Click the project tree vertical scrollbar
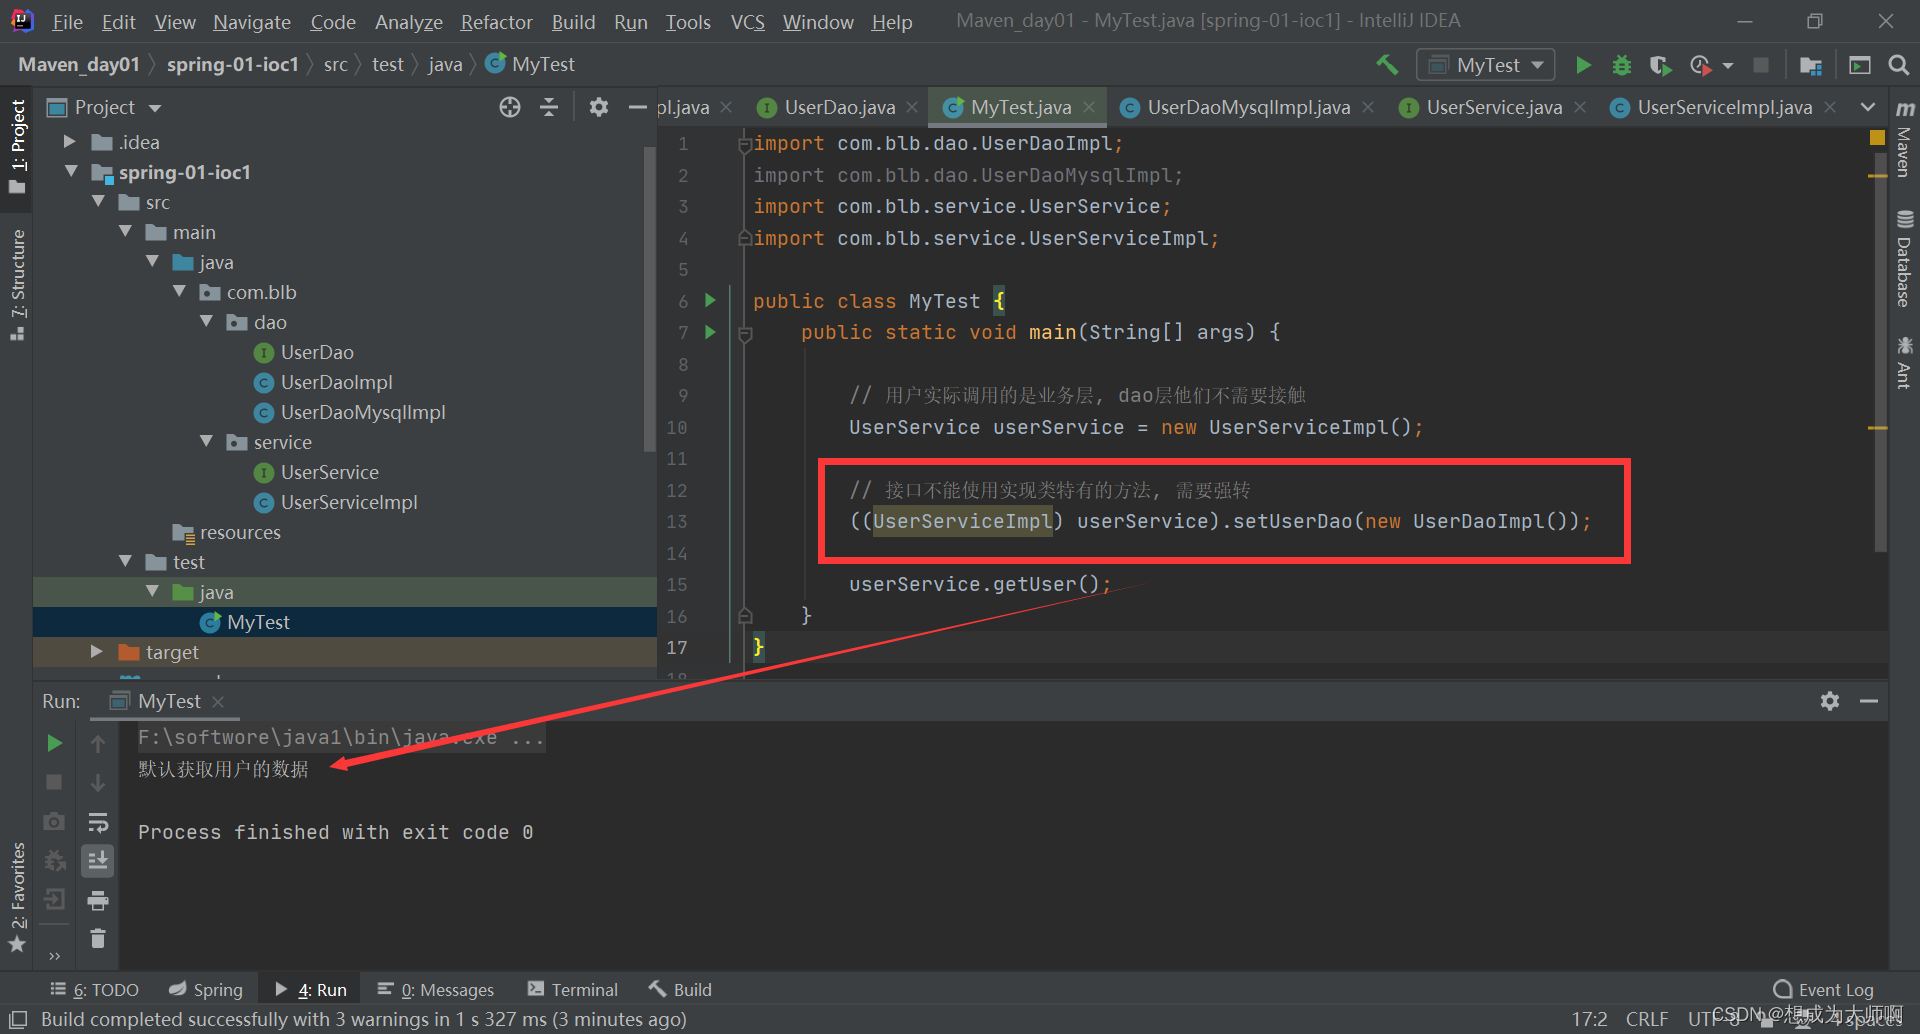This screenshot has width=1920, height=1034. [650, 300]
